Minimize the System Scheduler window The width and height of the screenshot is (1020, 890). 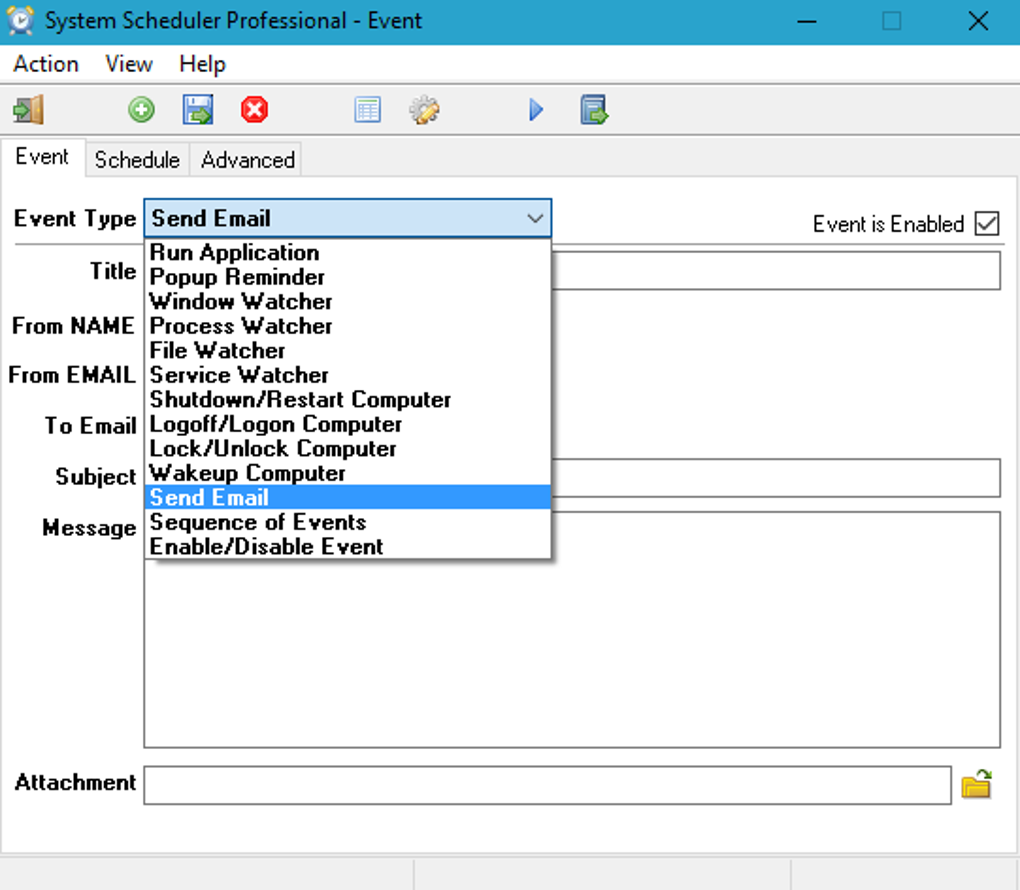(807, 21)
